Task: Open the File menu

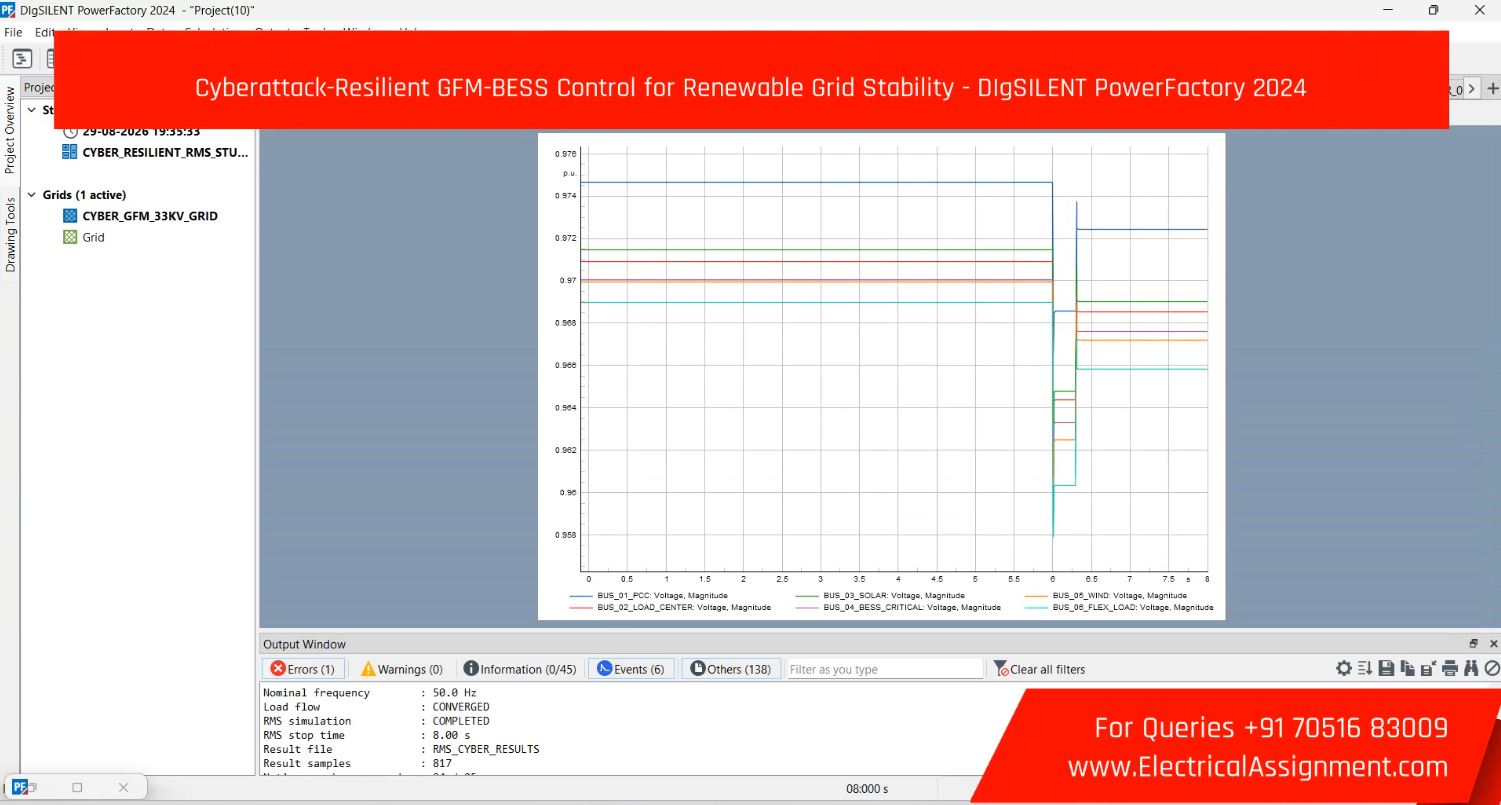Action: tap(13, 32)
